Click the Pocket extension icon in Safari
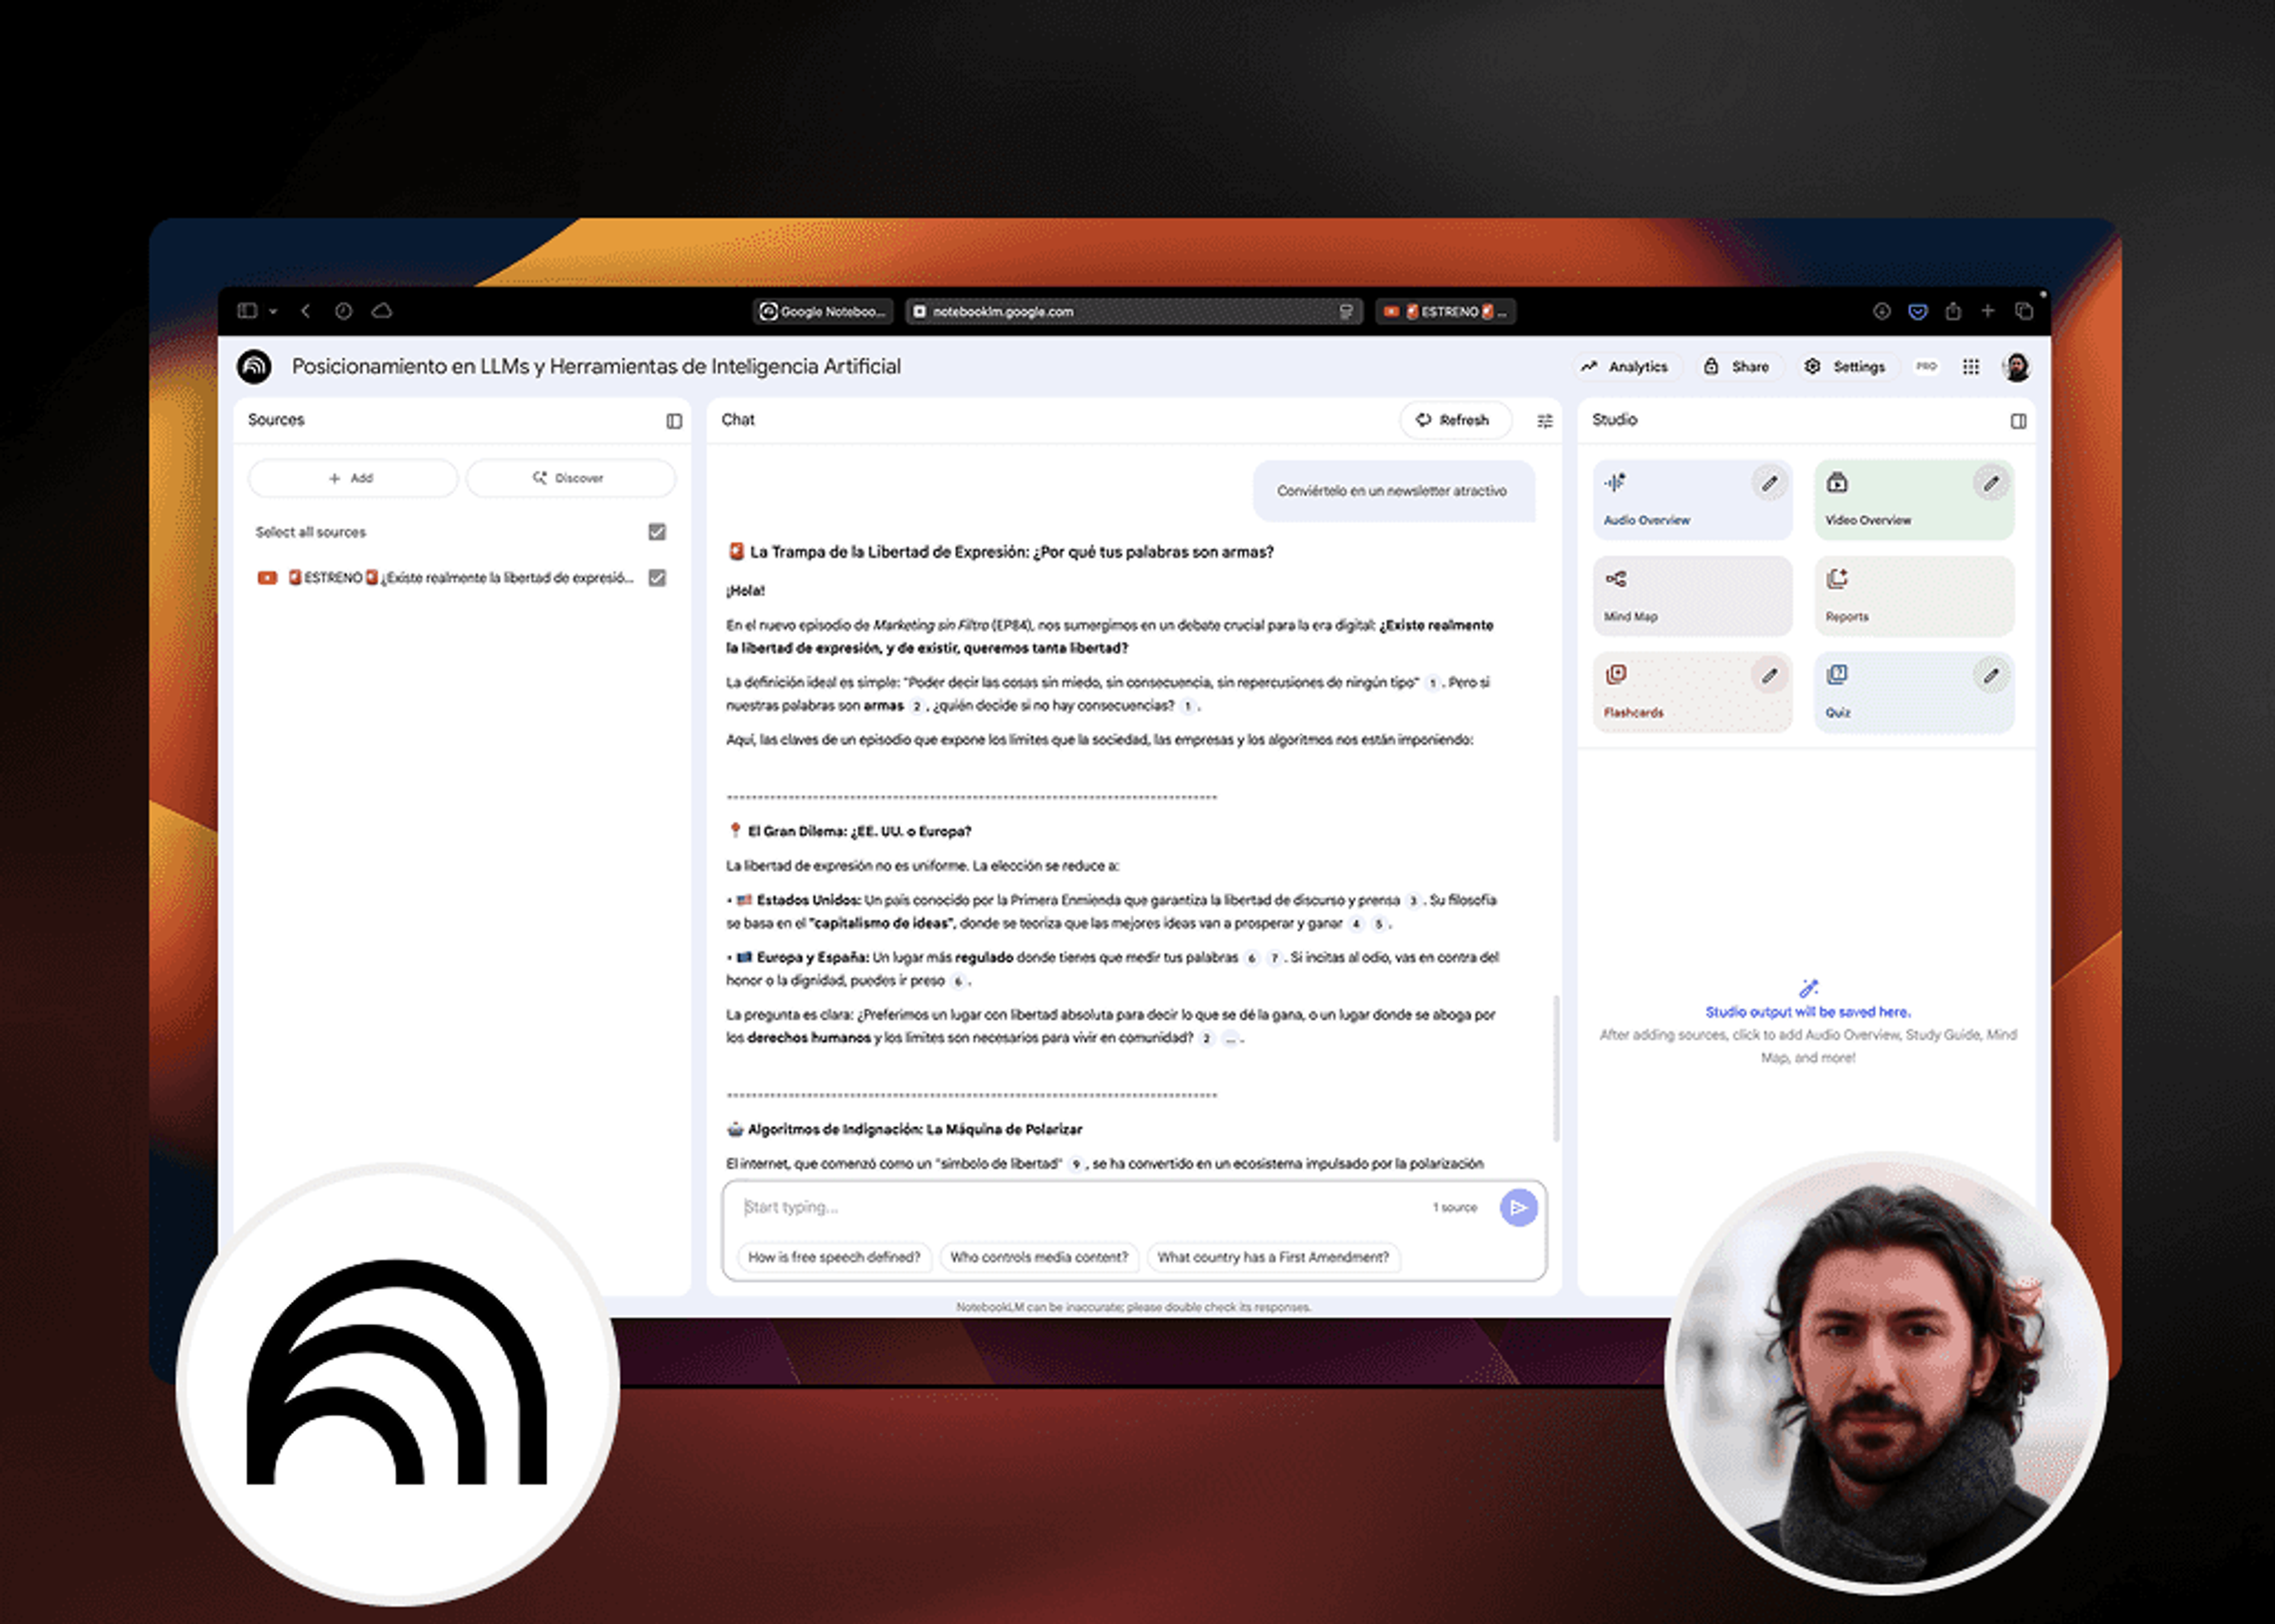 1917,312
